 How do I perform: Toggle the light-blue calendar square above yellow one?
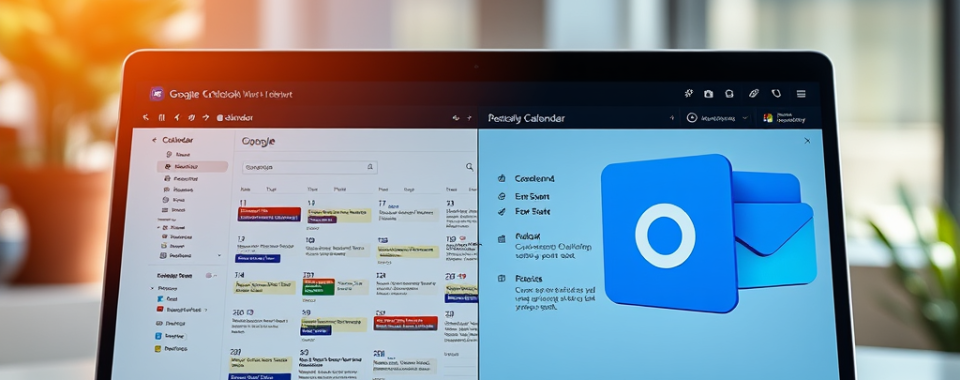click(x=158, y=336)
